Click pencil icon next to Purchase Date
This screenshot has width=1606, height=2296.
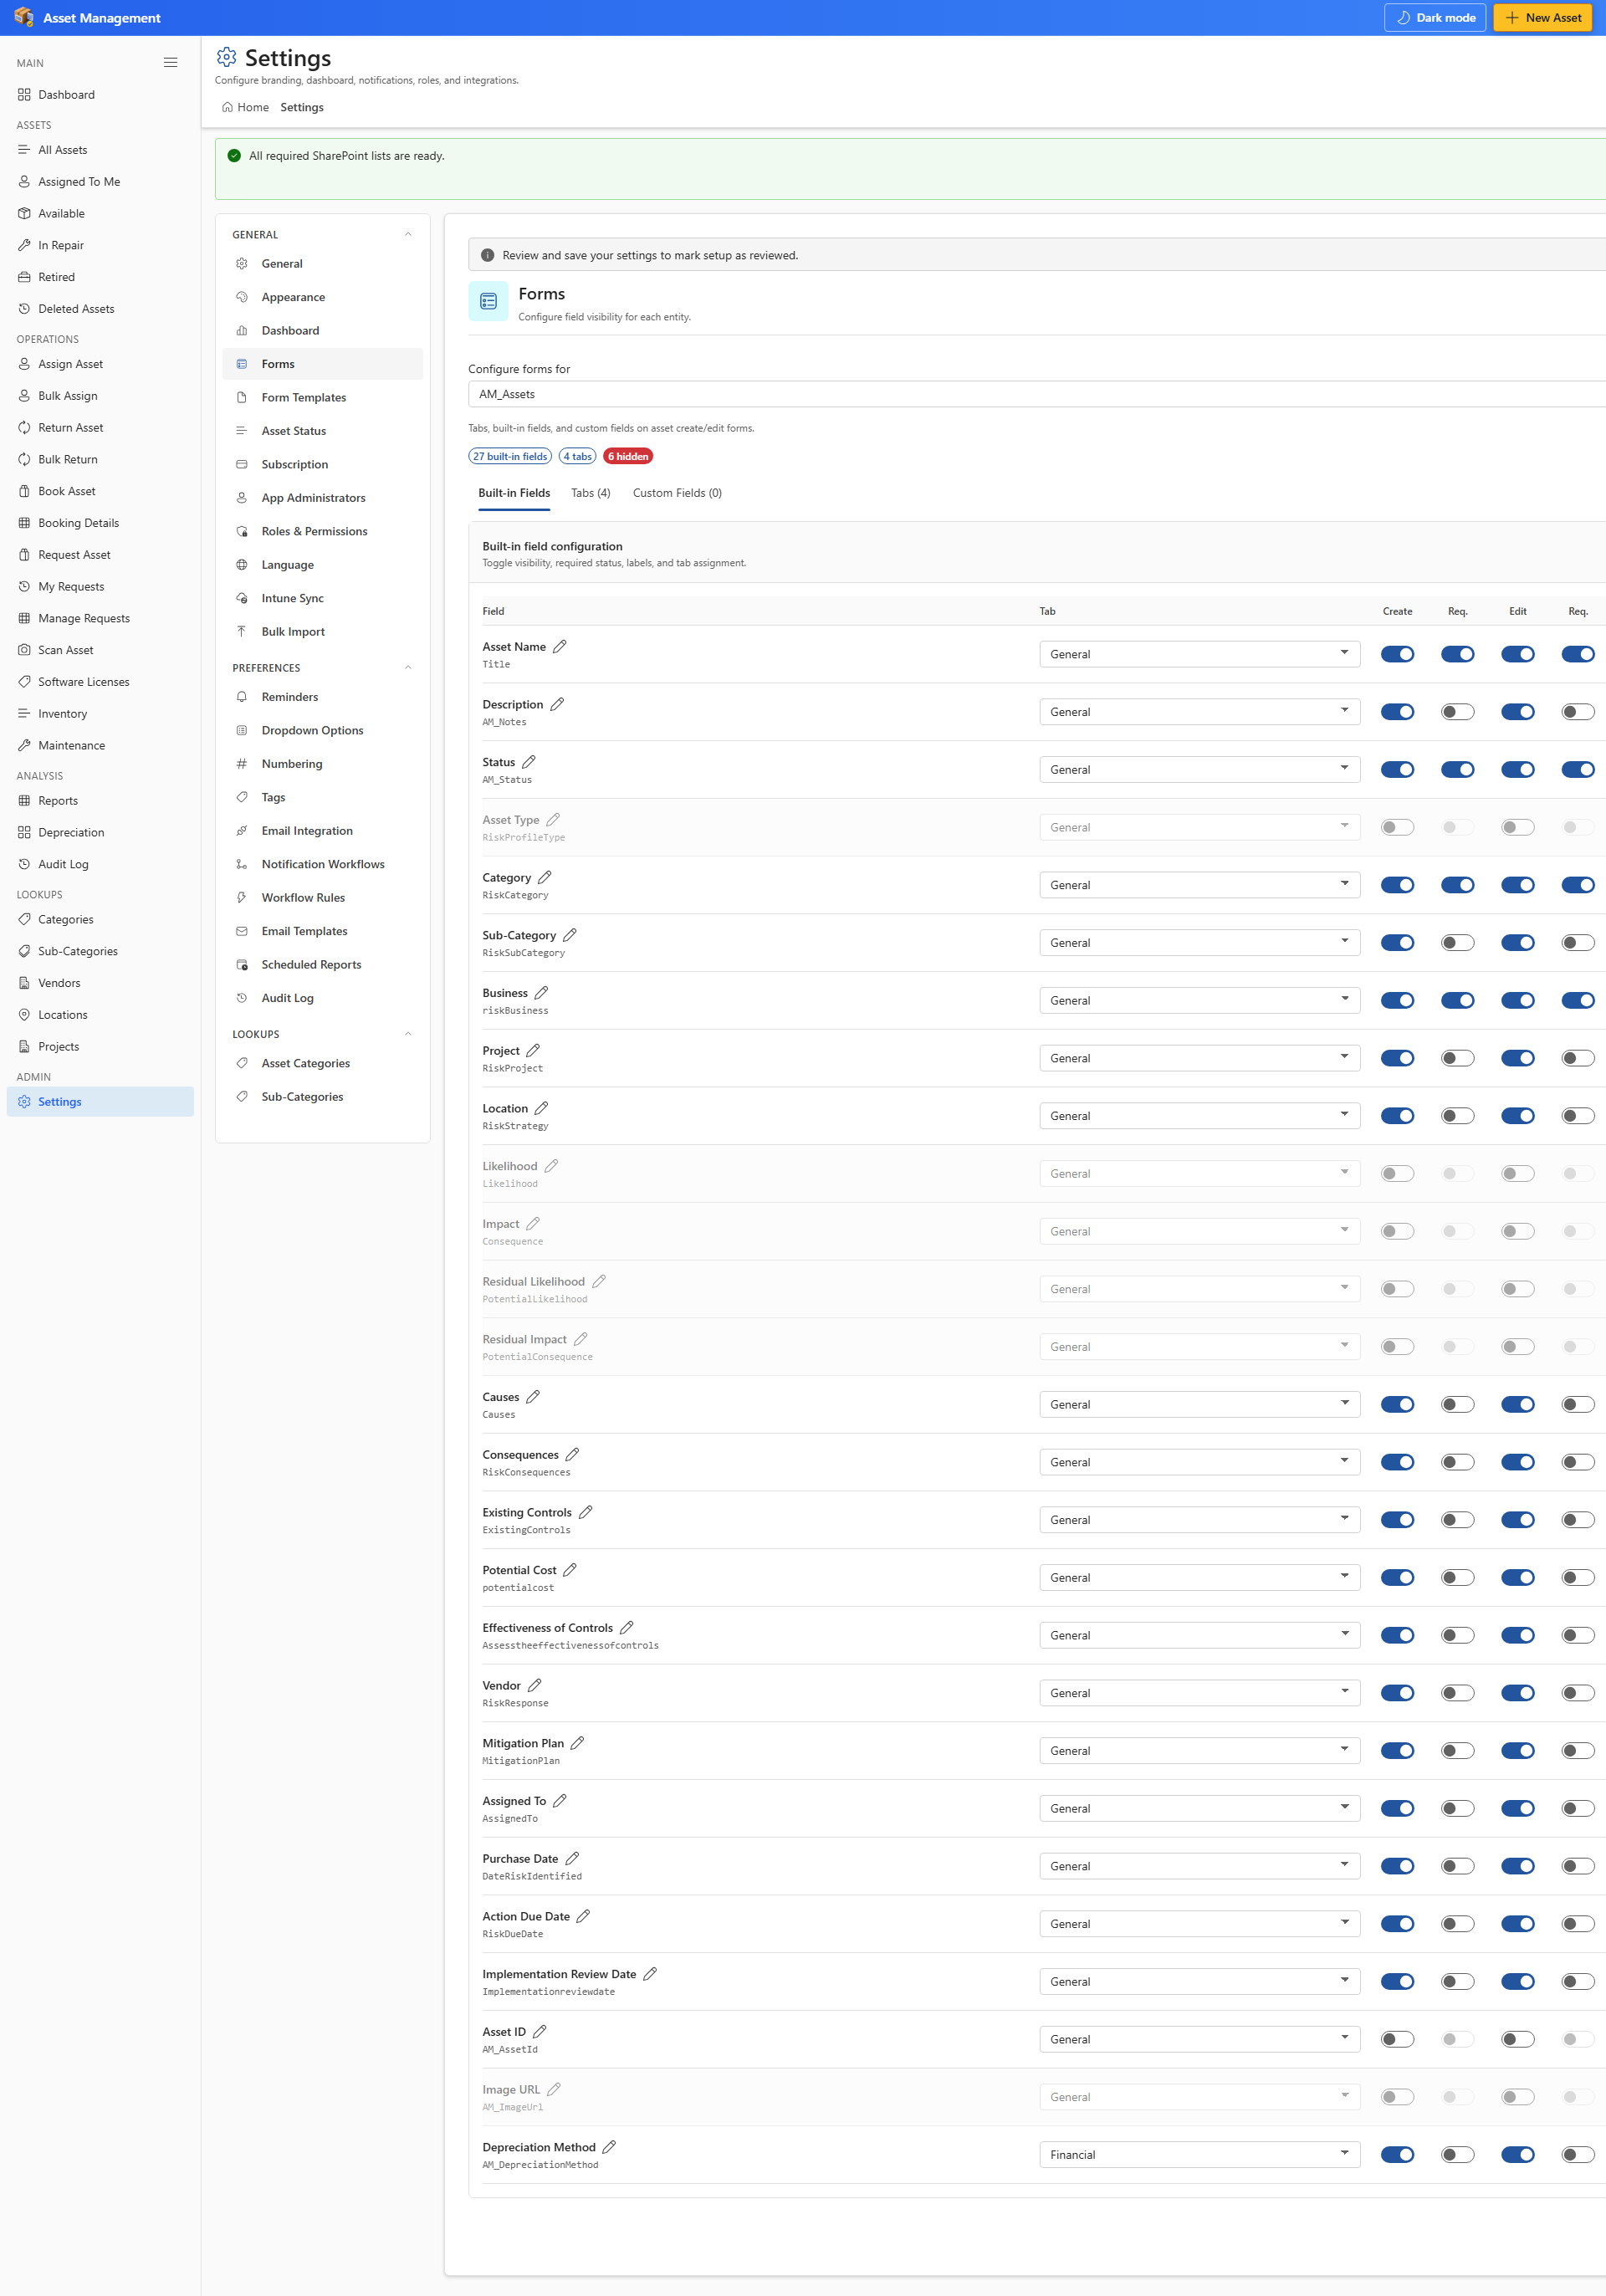pos(572,1858)
